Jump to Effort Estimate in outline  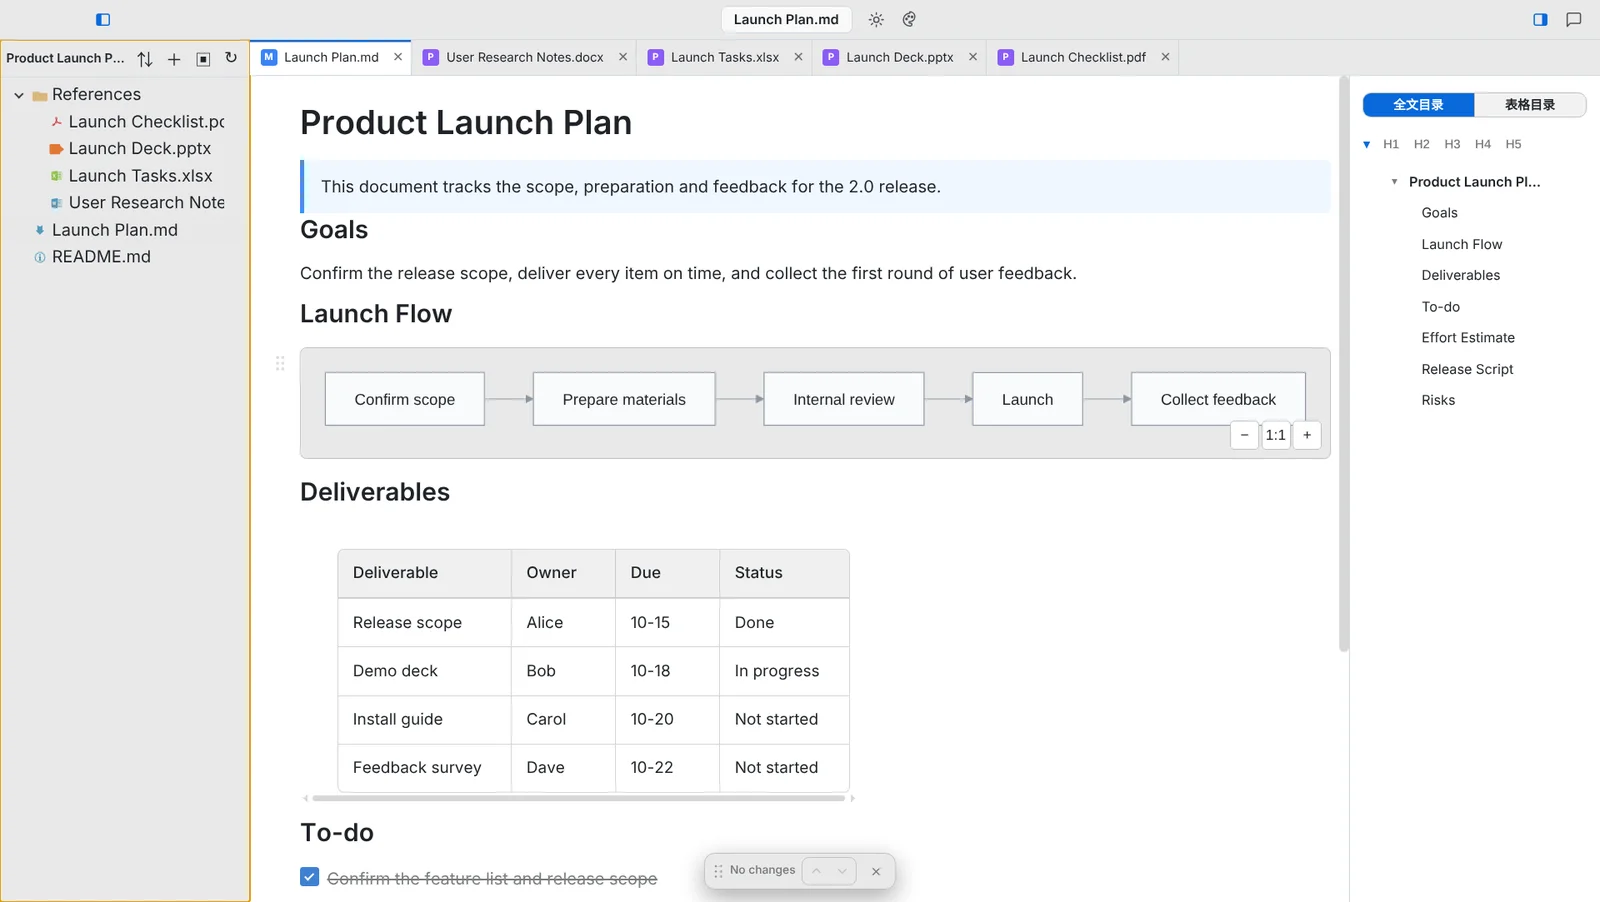click(x=1468, y=338)
